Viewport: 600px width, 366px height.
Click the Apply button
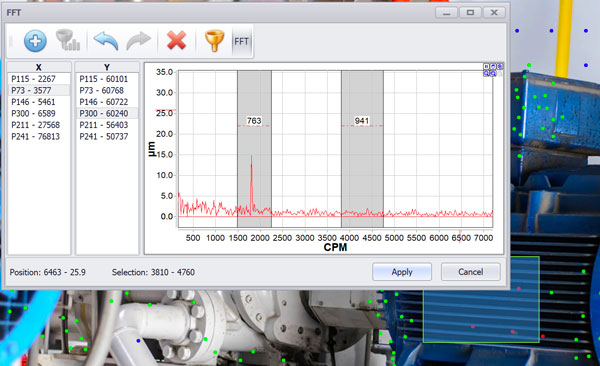click(402, 272)
